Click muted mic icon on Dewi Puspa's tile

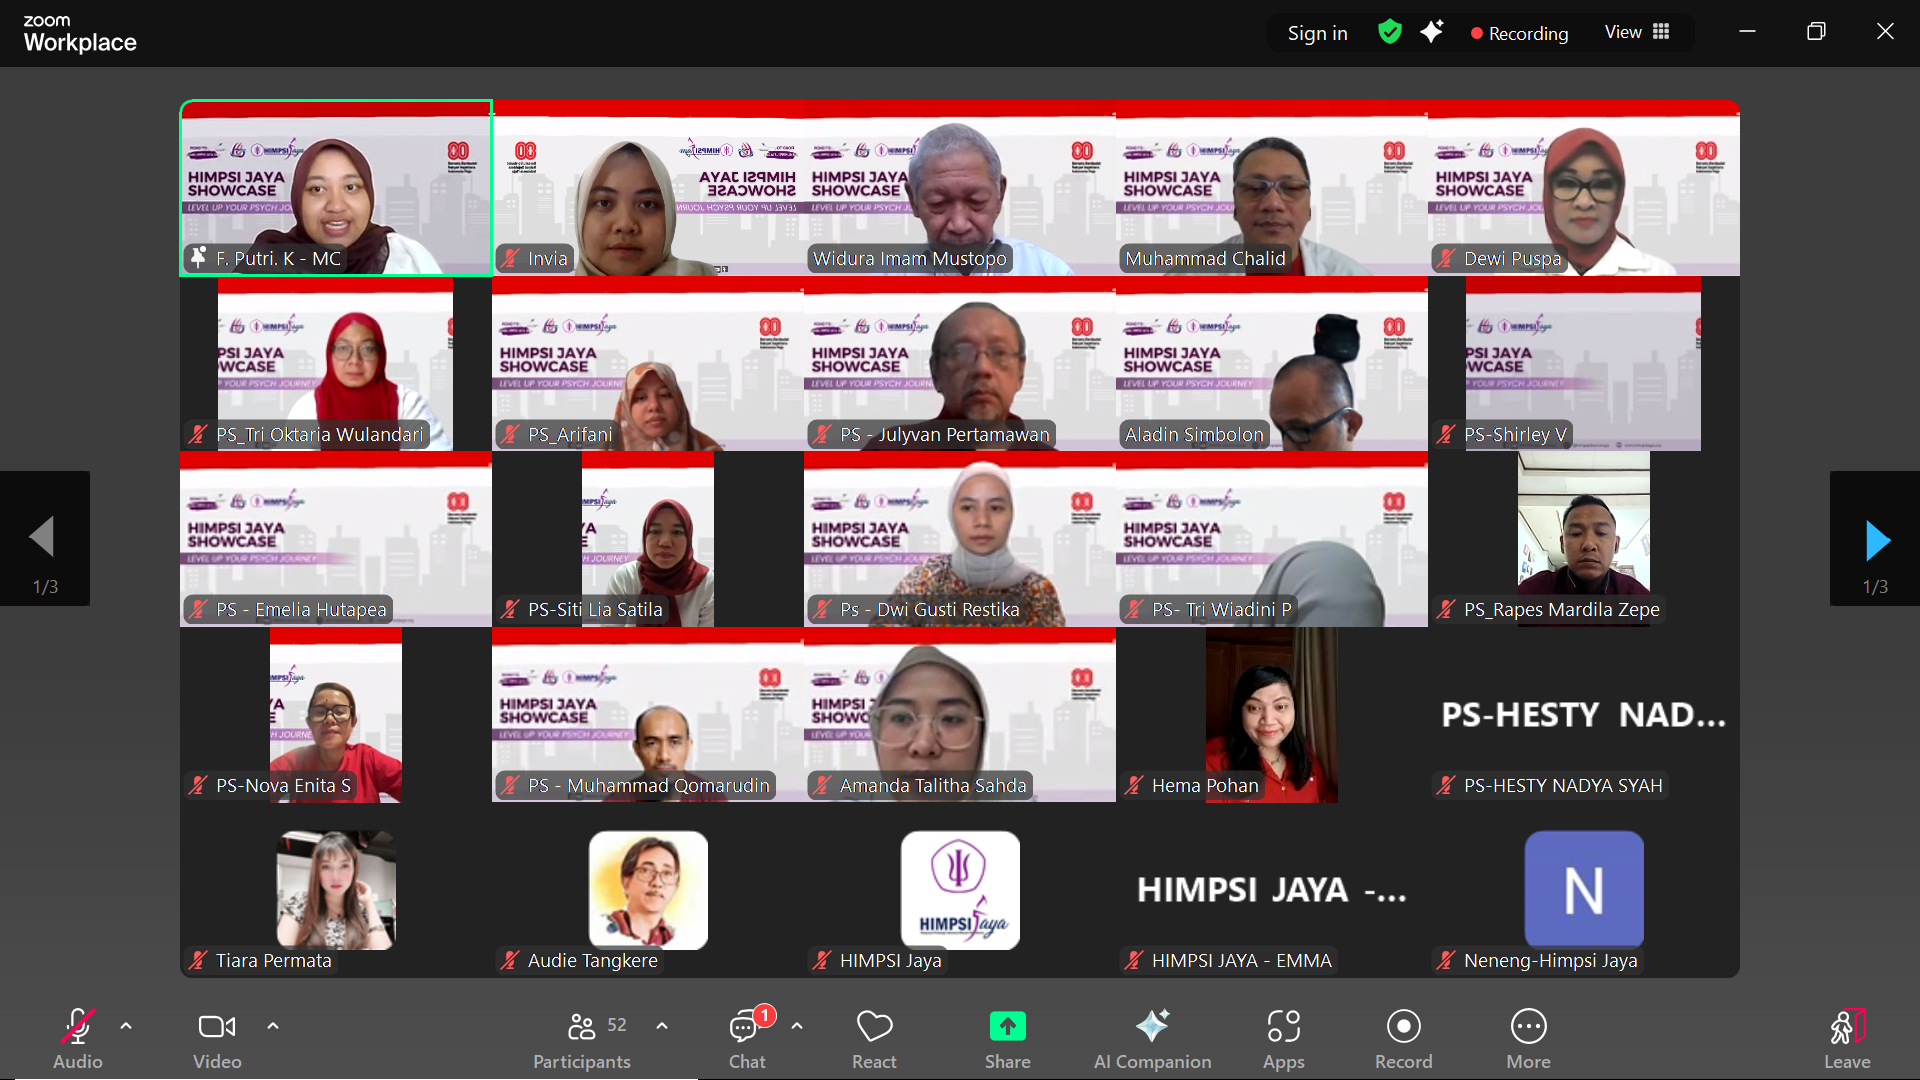pyautogui.click(x=1446, y=258)
